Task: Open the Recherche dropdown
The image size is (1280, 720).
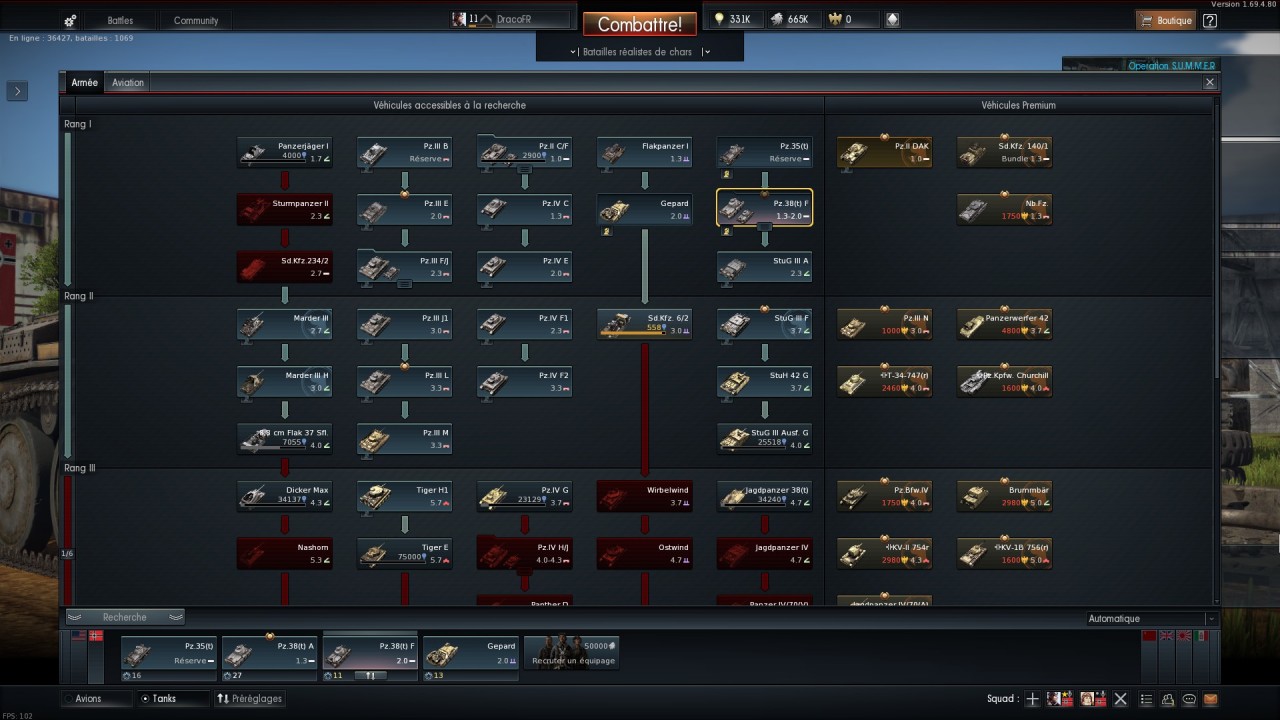Action: [x=125, y=617]
